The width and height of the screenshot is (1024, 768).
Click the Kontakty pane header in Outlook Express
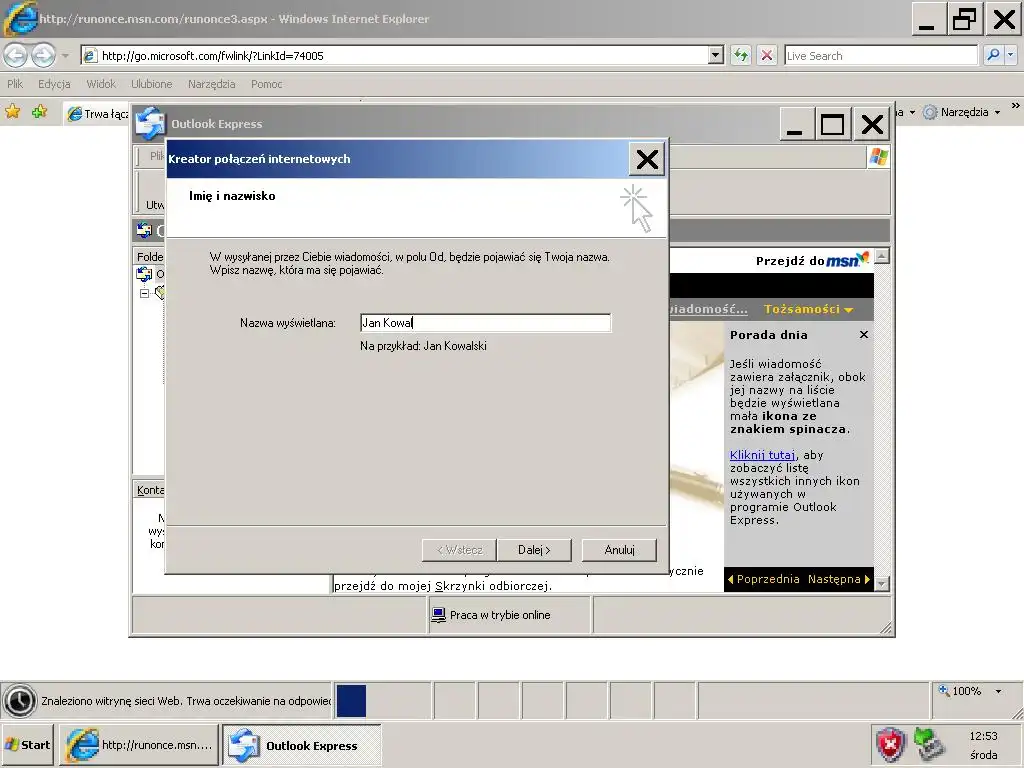click(150, 490)
